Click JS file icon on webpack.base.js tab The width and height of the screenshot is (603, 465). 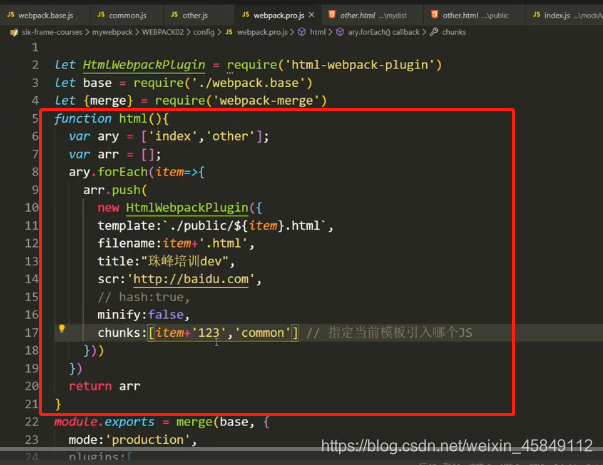point(10,15)
